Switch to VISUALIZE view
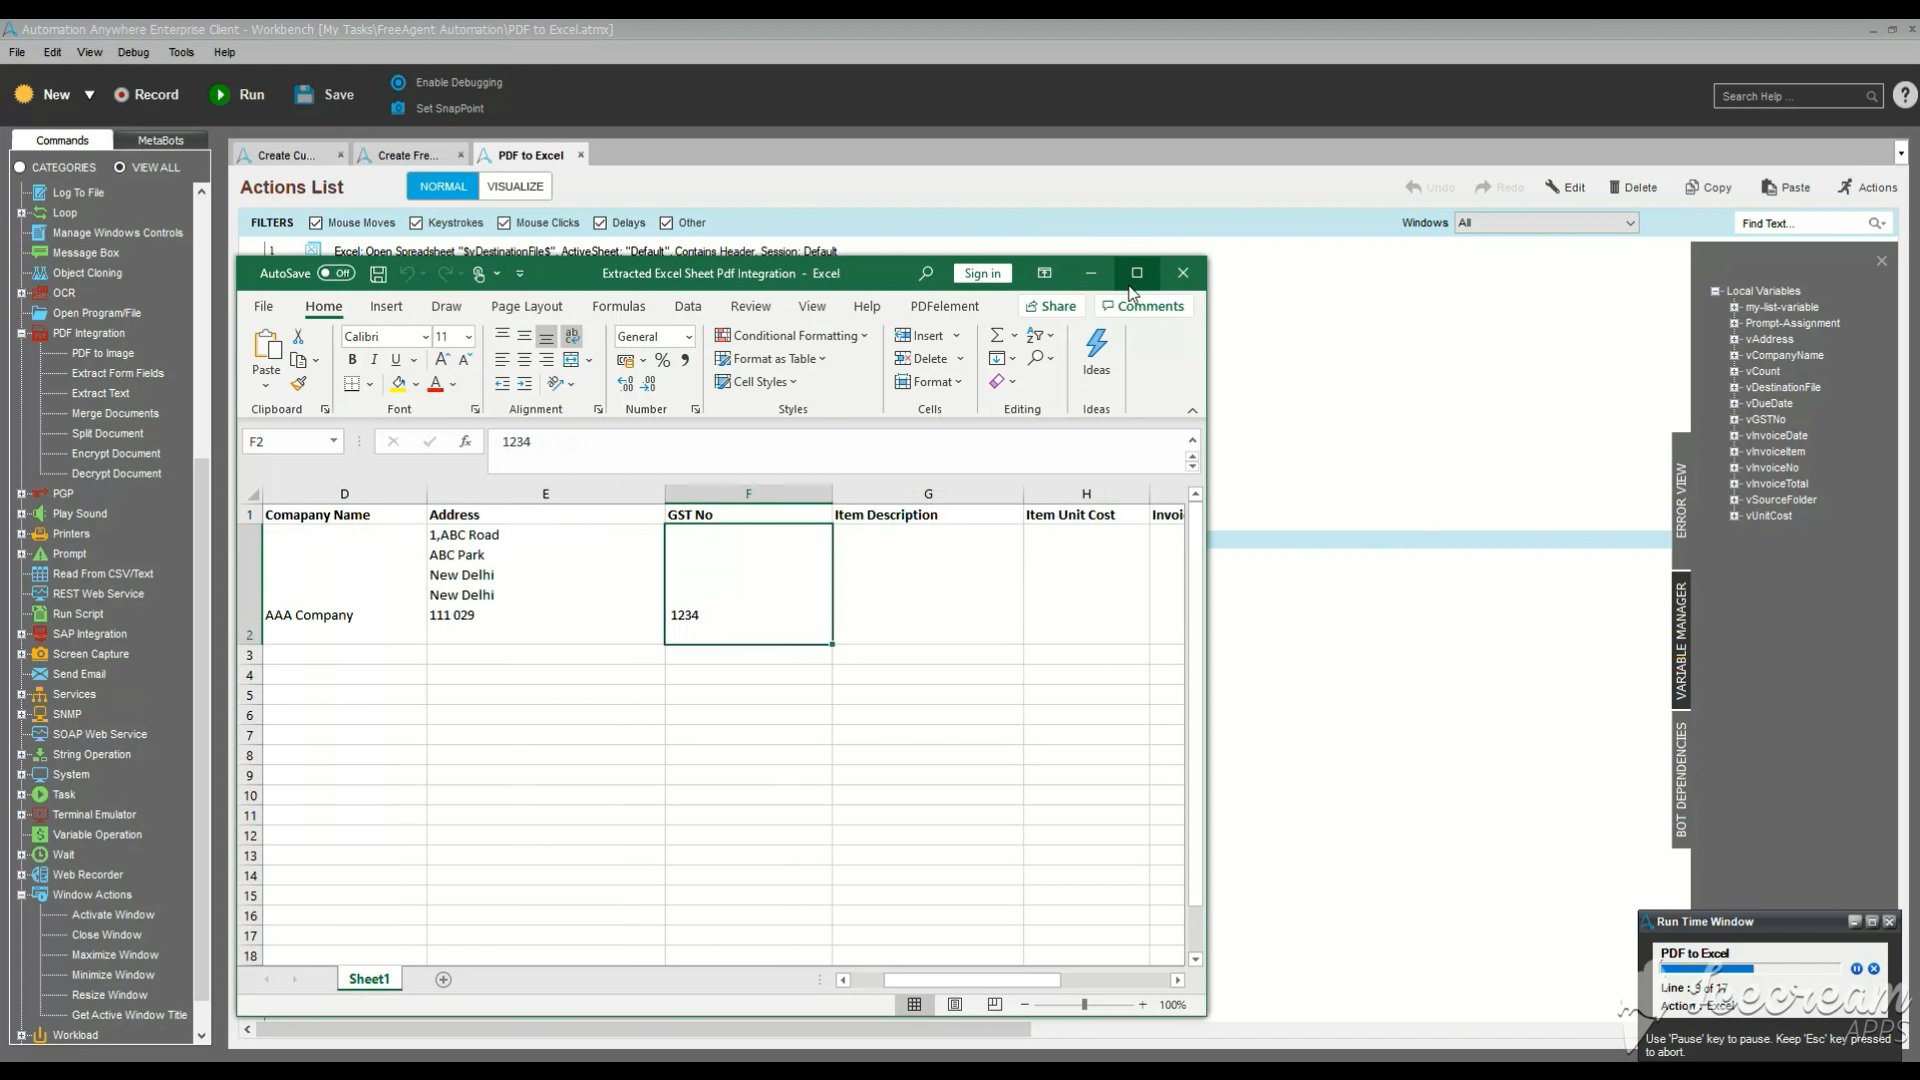1920x1080 pixels. click(x=515, y=186)
